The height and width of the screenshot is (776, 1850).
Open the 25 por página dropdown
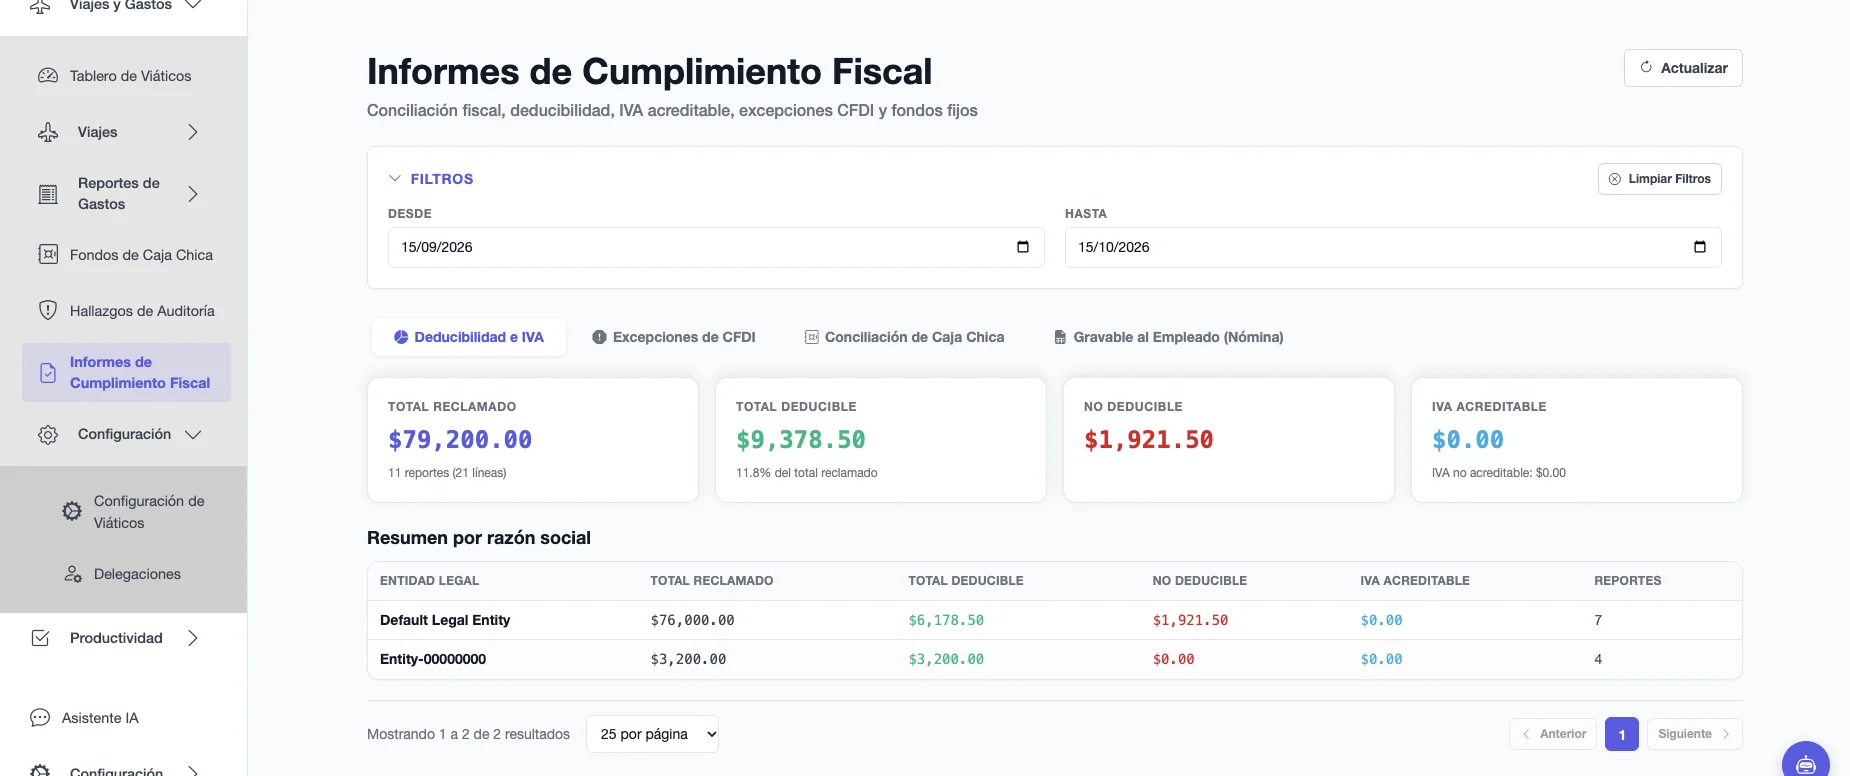[652, 734]
